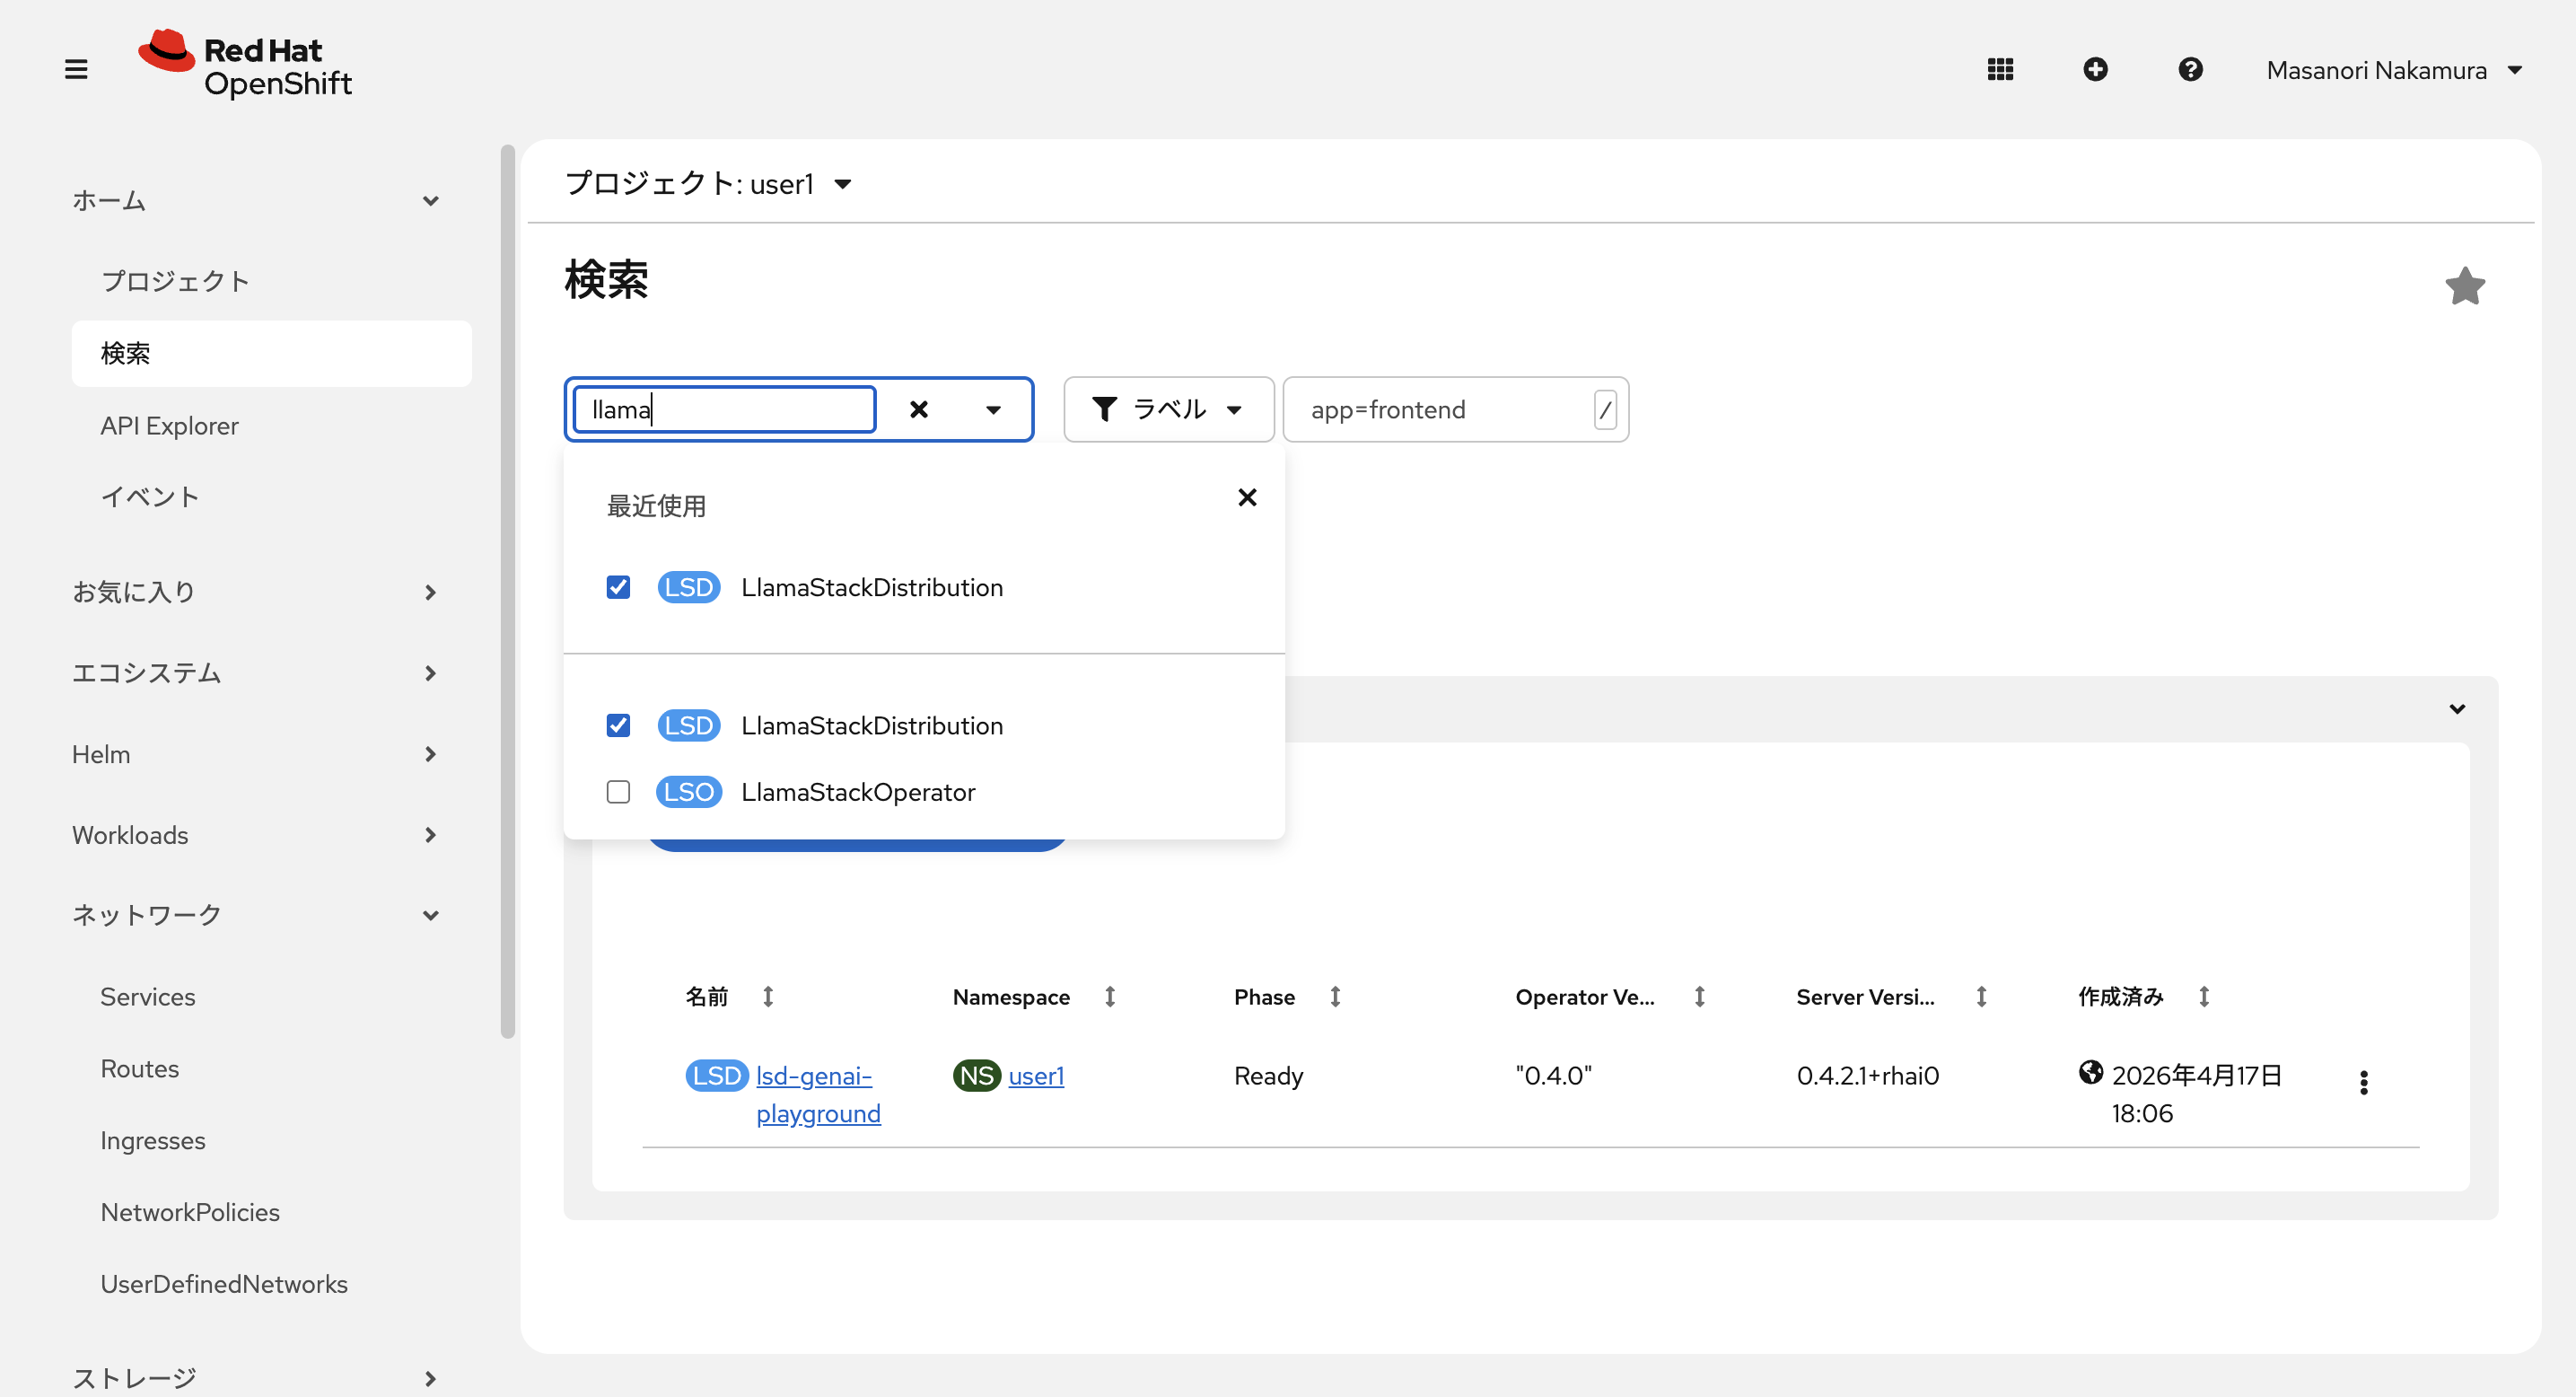Screen dimensions: 2576x1397
Task: Uncheck LlamaStackDistribution in recently used list
Action: point(618,587)
